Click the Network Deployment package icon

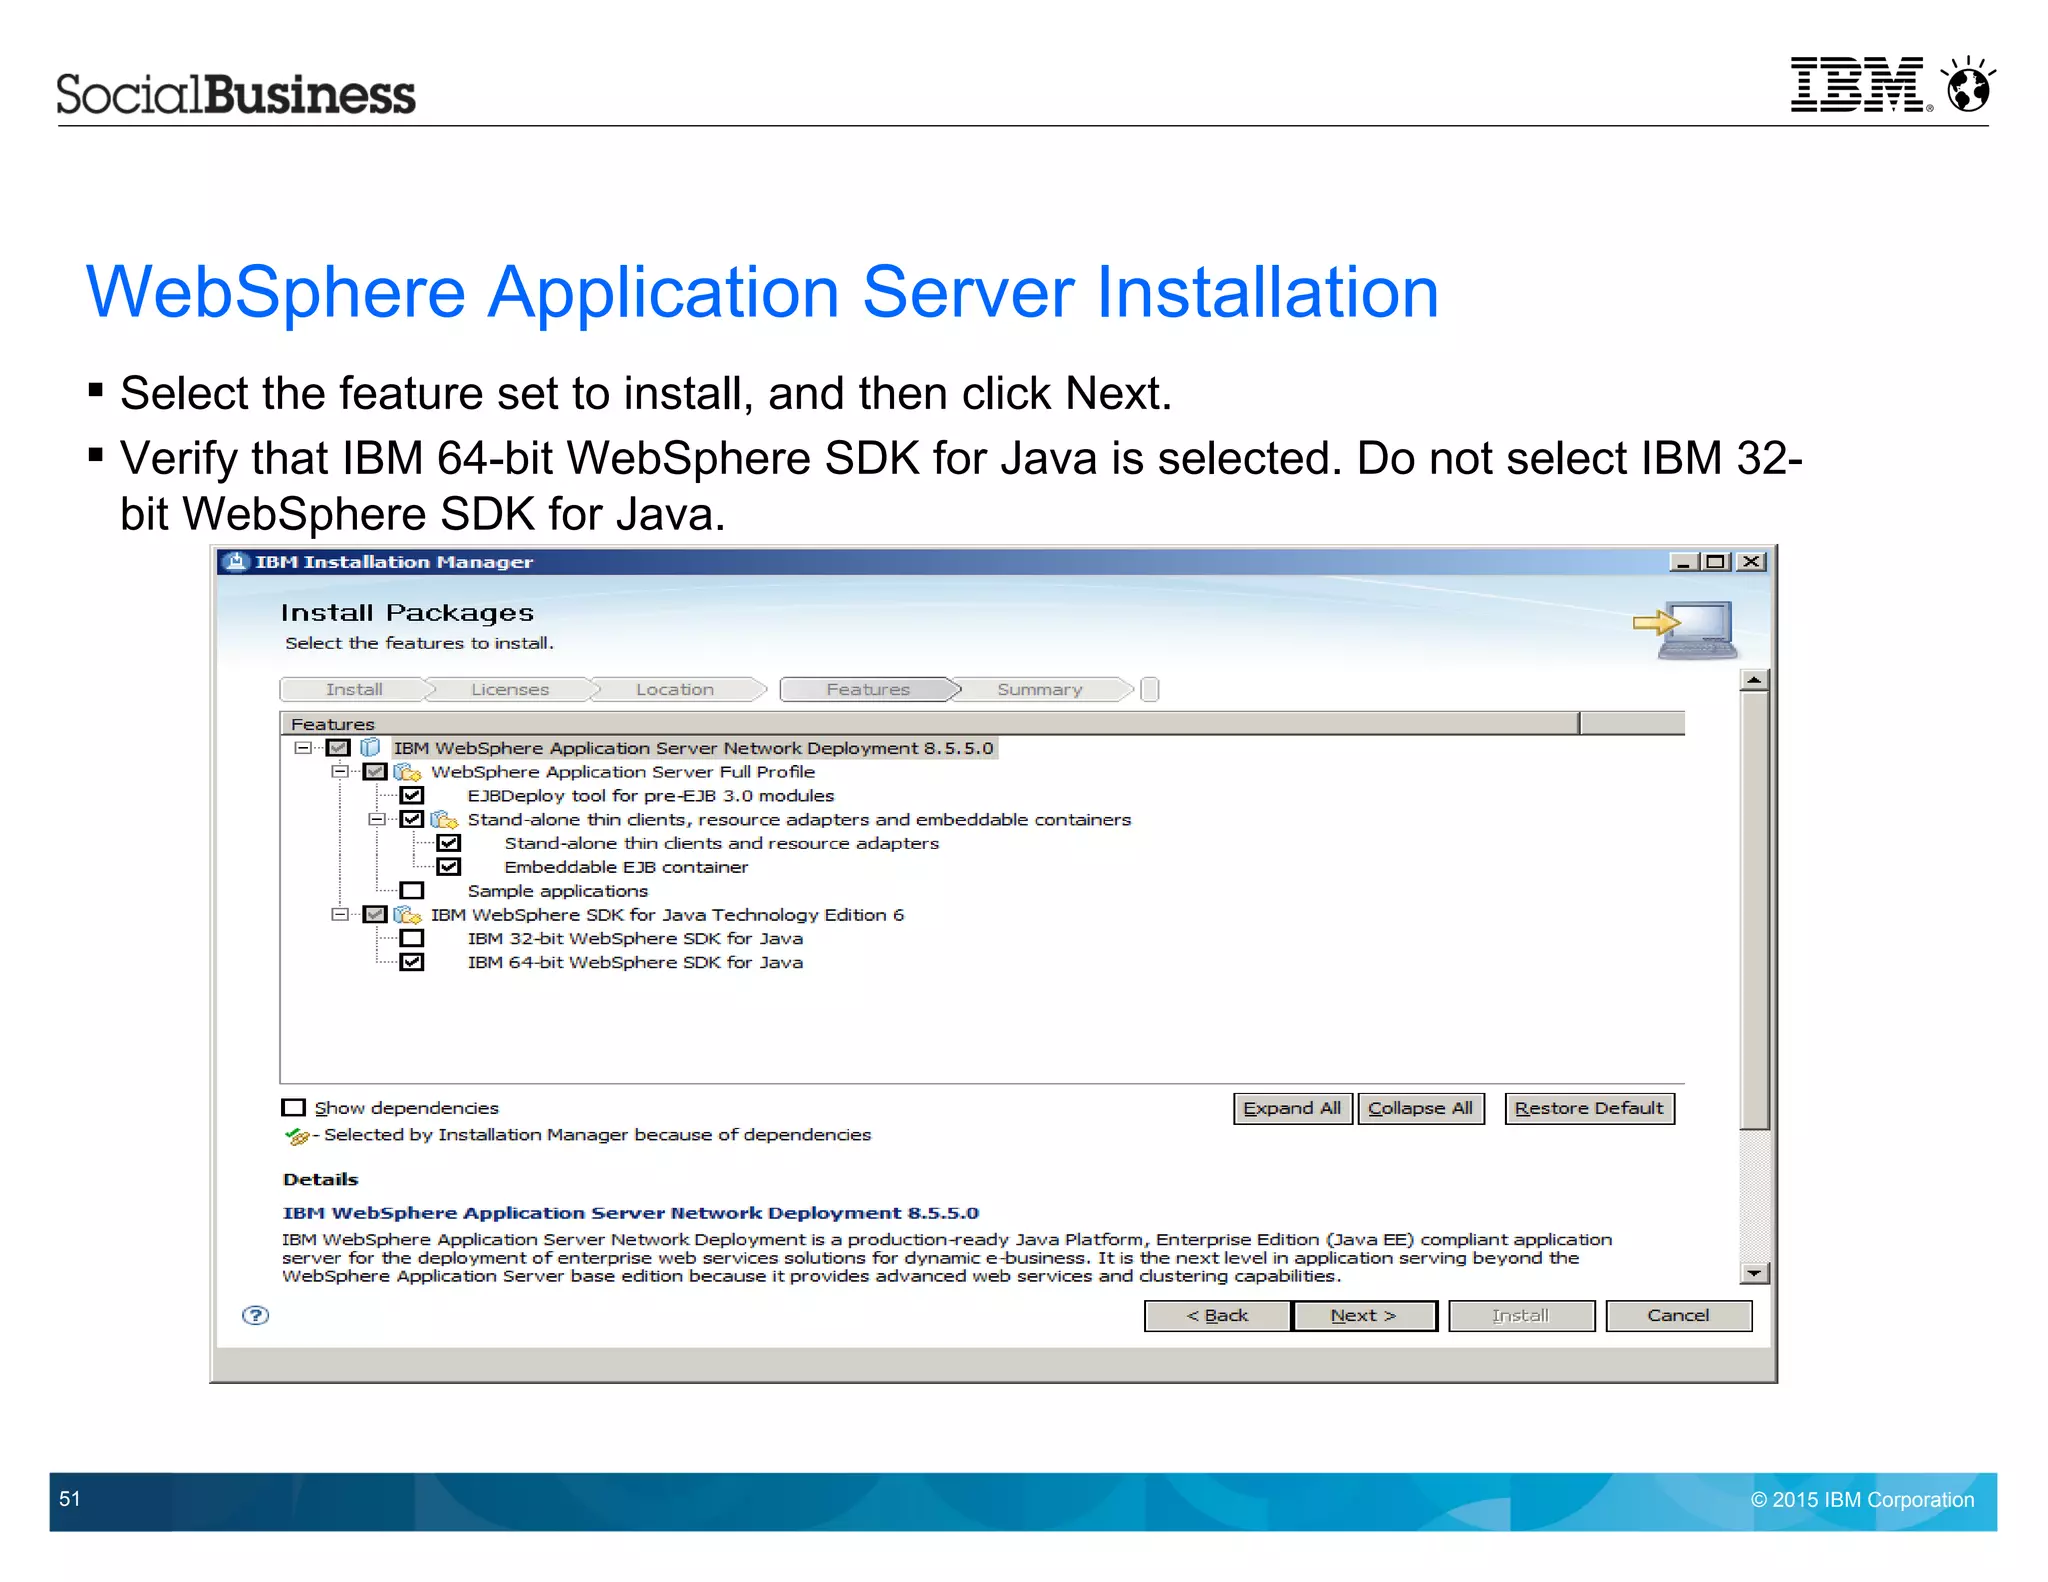pos(370,747)
